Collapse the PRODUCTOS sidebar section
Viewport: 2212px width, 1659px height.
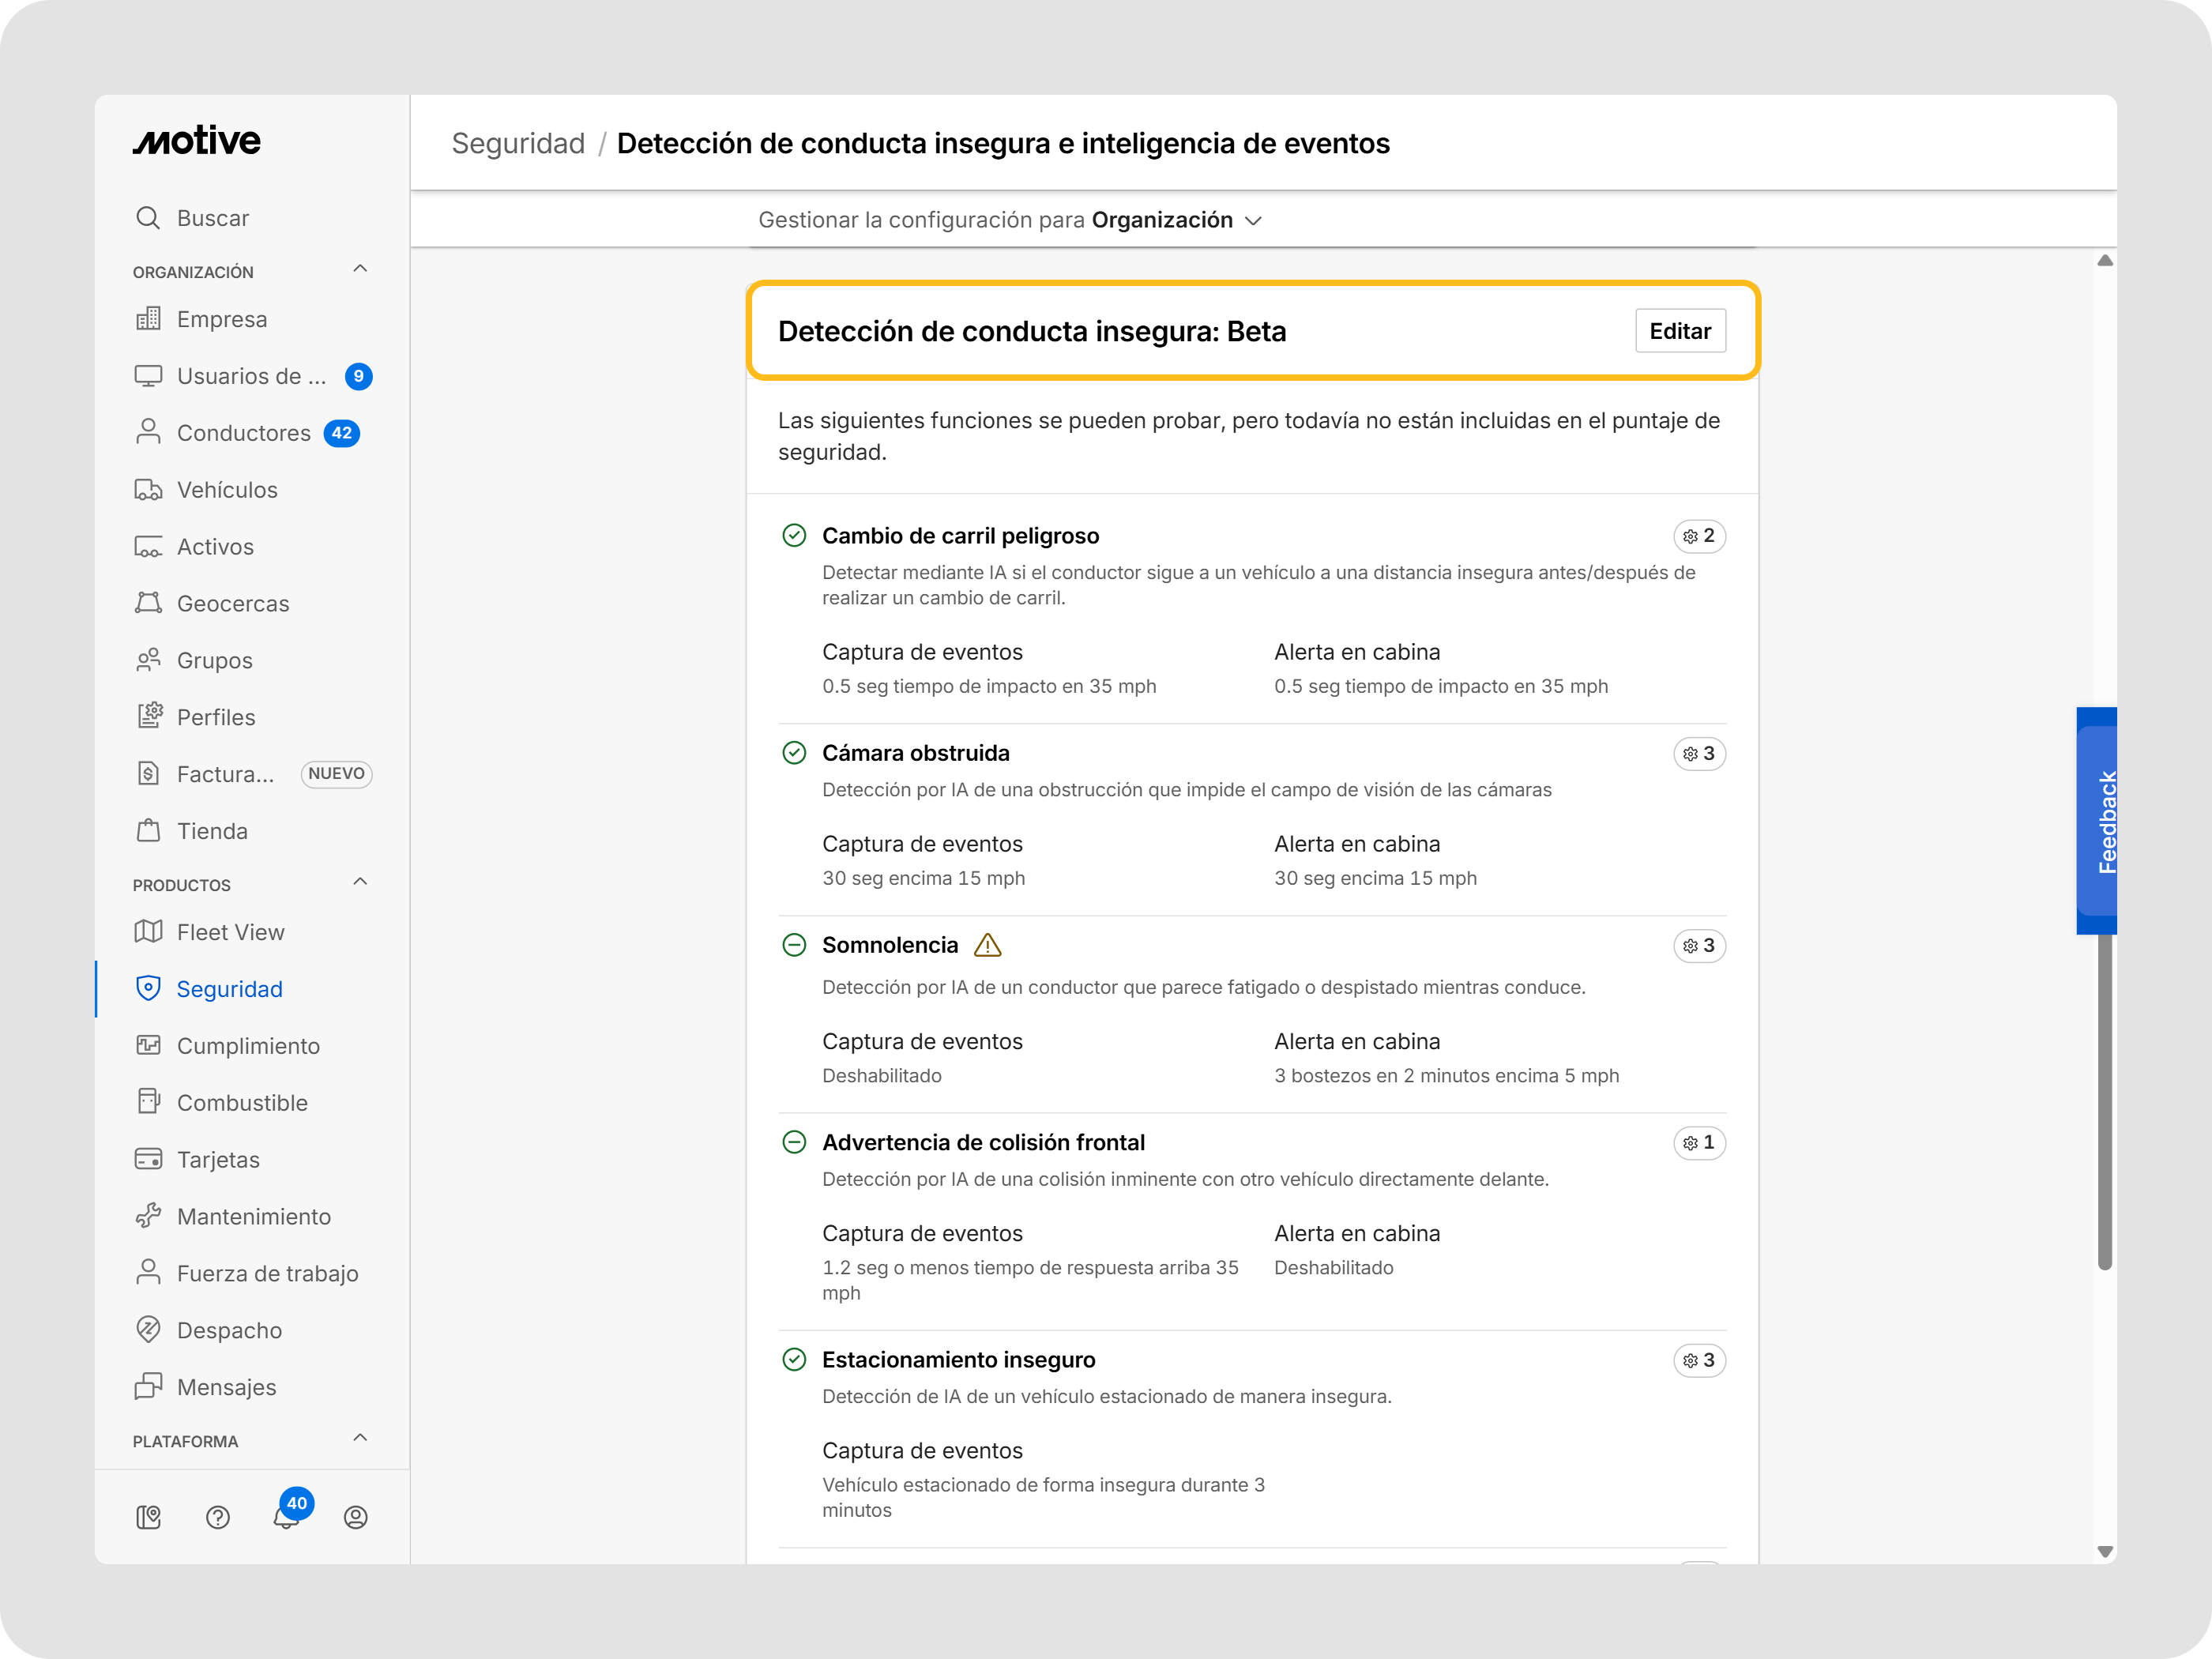point(360,882)
